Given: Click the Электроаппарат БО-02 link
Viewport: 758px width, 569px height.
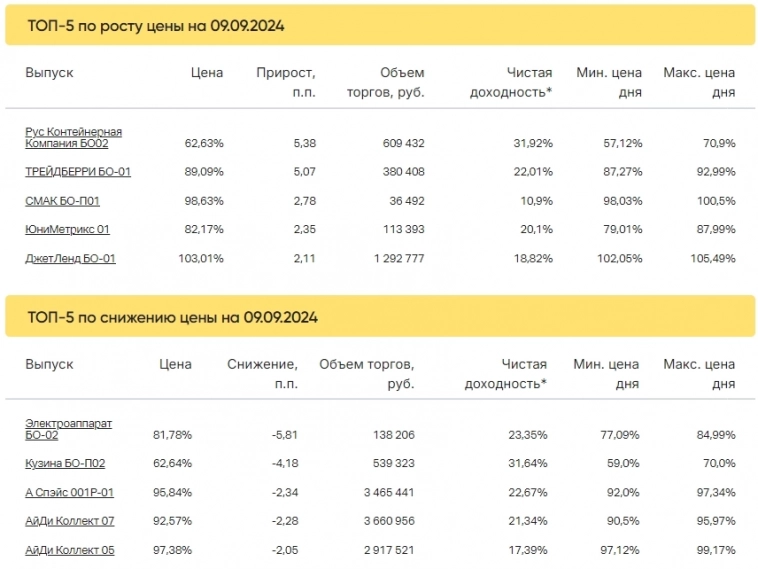Looking at the screenshot, I should (68, 429).
